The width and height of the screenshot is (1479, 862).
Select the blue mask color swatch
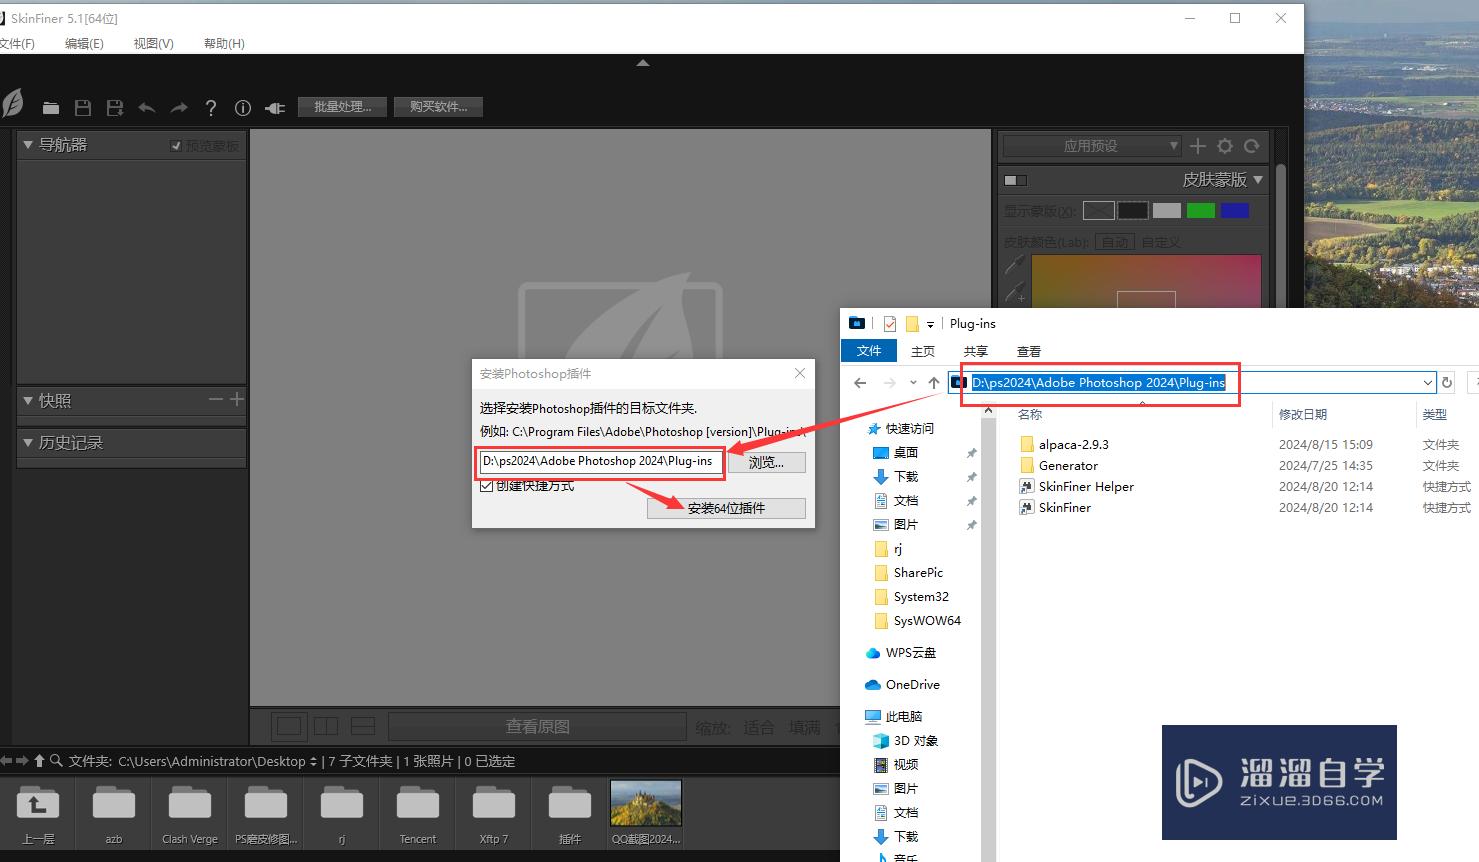[1235, 210]
